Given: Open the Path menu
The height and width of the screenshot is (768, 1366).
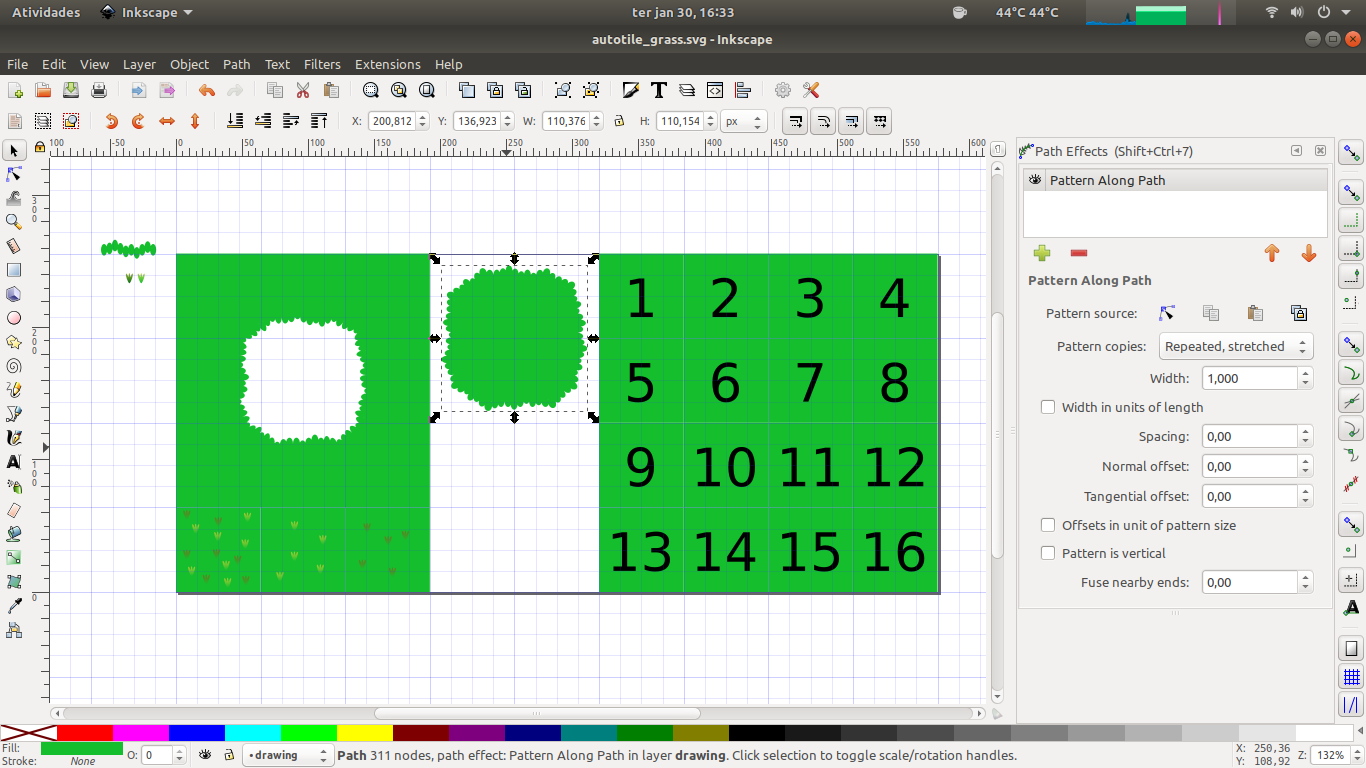Looking at the screenshot, I should (x=237, y=64).
